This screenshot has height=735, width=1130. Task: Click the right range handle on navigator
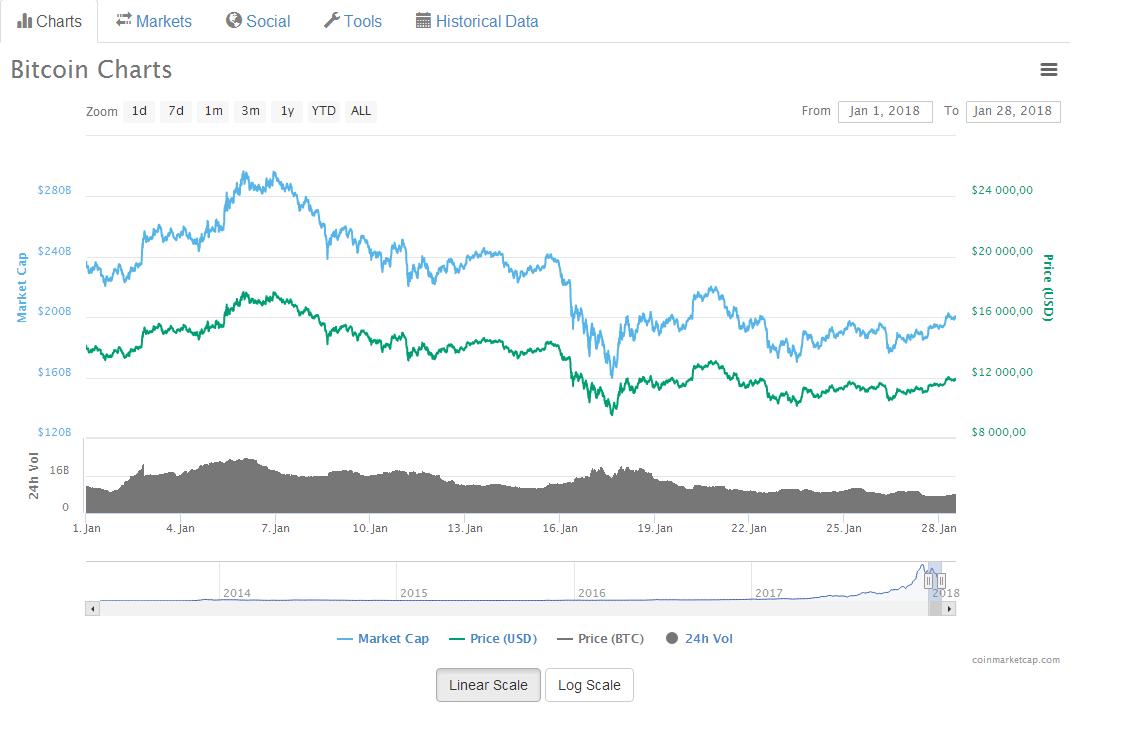[x=941, y=581]
